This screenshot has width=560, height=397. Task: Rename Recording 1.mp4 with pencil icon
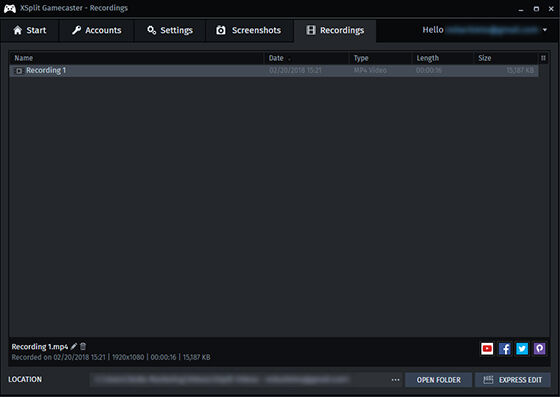[74, 346]
